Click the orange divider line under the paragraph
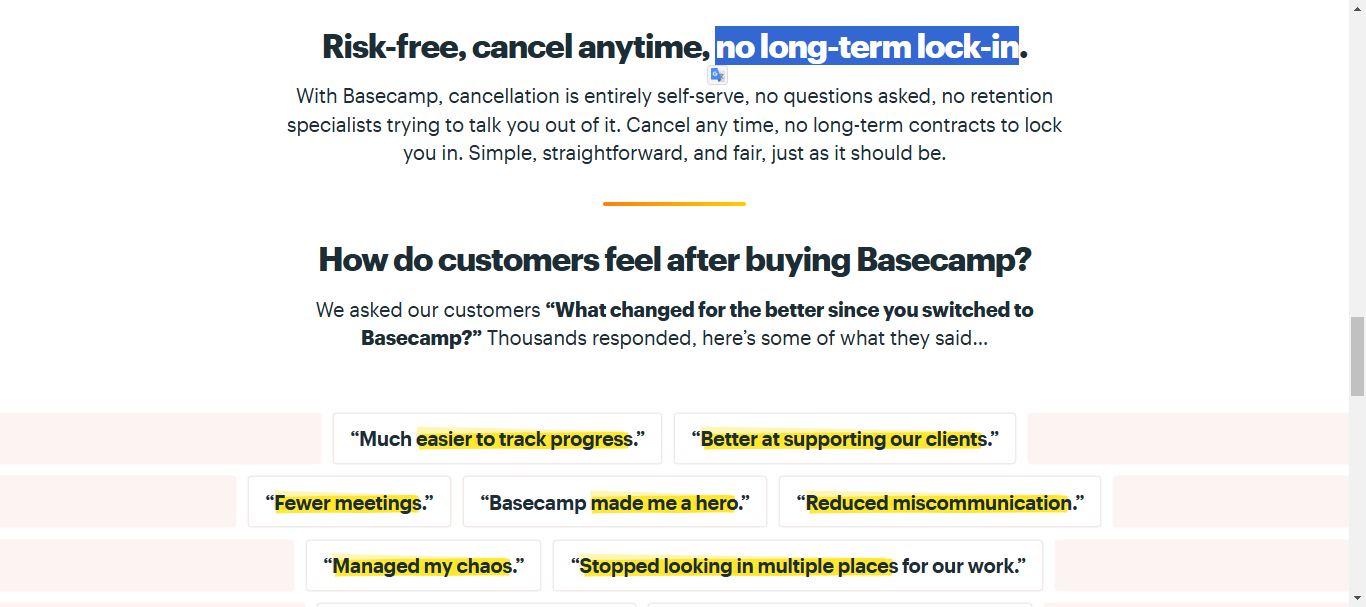Viewport: 1366px width, 607px height. (674, 204)
